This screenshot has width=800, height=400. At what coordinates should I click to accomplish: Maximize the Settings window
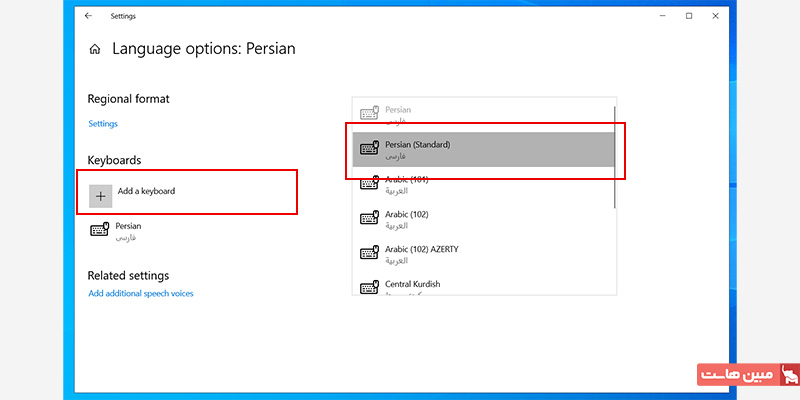point(689,16)
